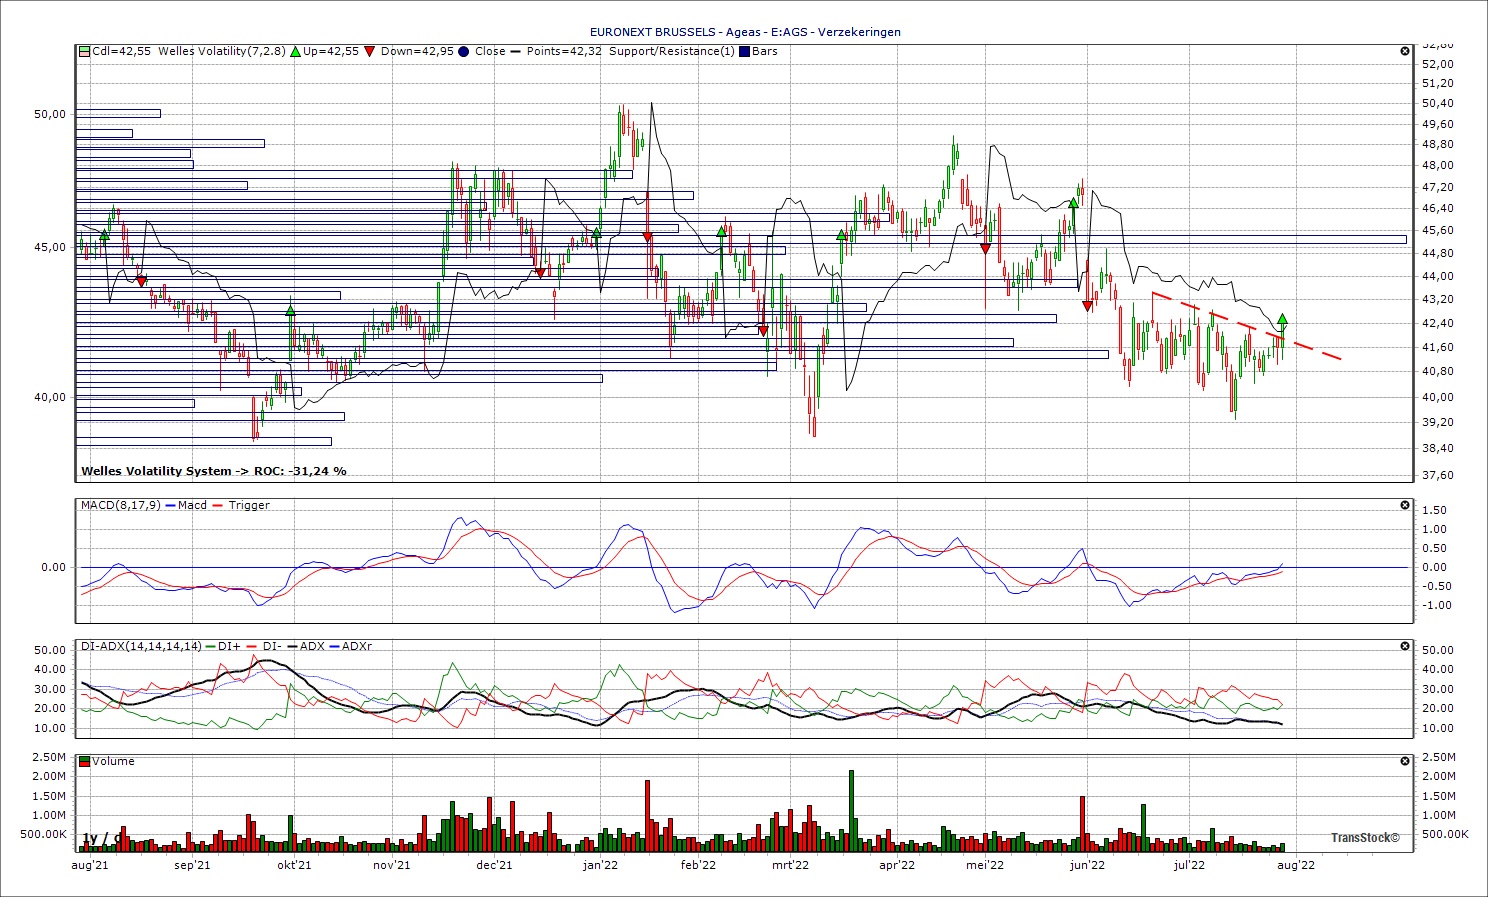
Task: Click the latest green up arrow signal
Action: 1282,320
